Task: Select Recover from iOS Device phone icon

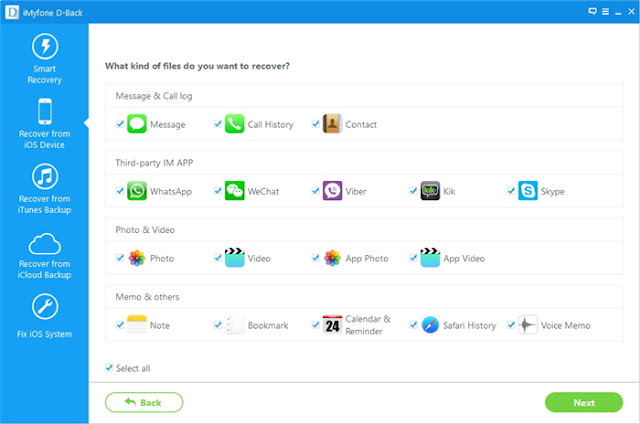Action: pyautogui.click(x=45, y=111)
